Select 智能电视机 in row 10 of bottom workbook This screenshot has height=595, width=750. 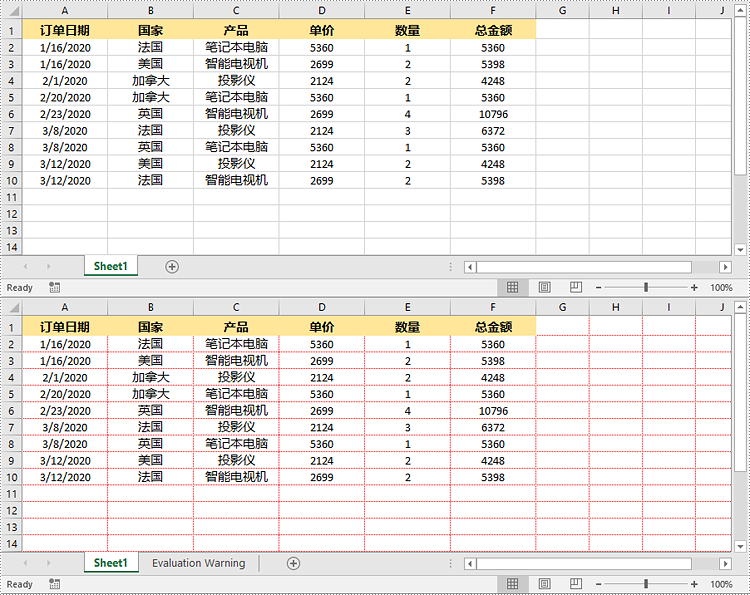click(236, 477)
